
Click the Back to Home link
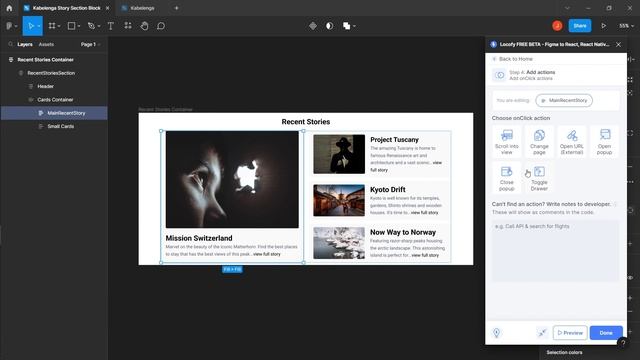pos(513,59)
